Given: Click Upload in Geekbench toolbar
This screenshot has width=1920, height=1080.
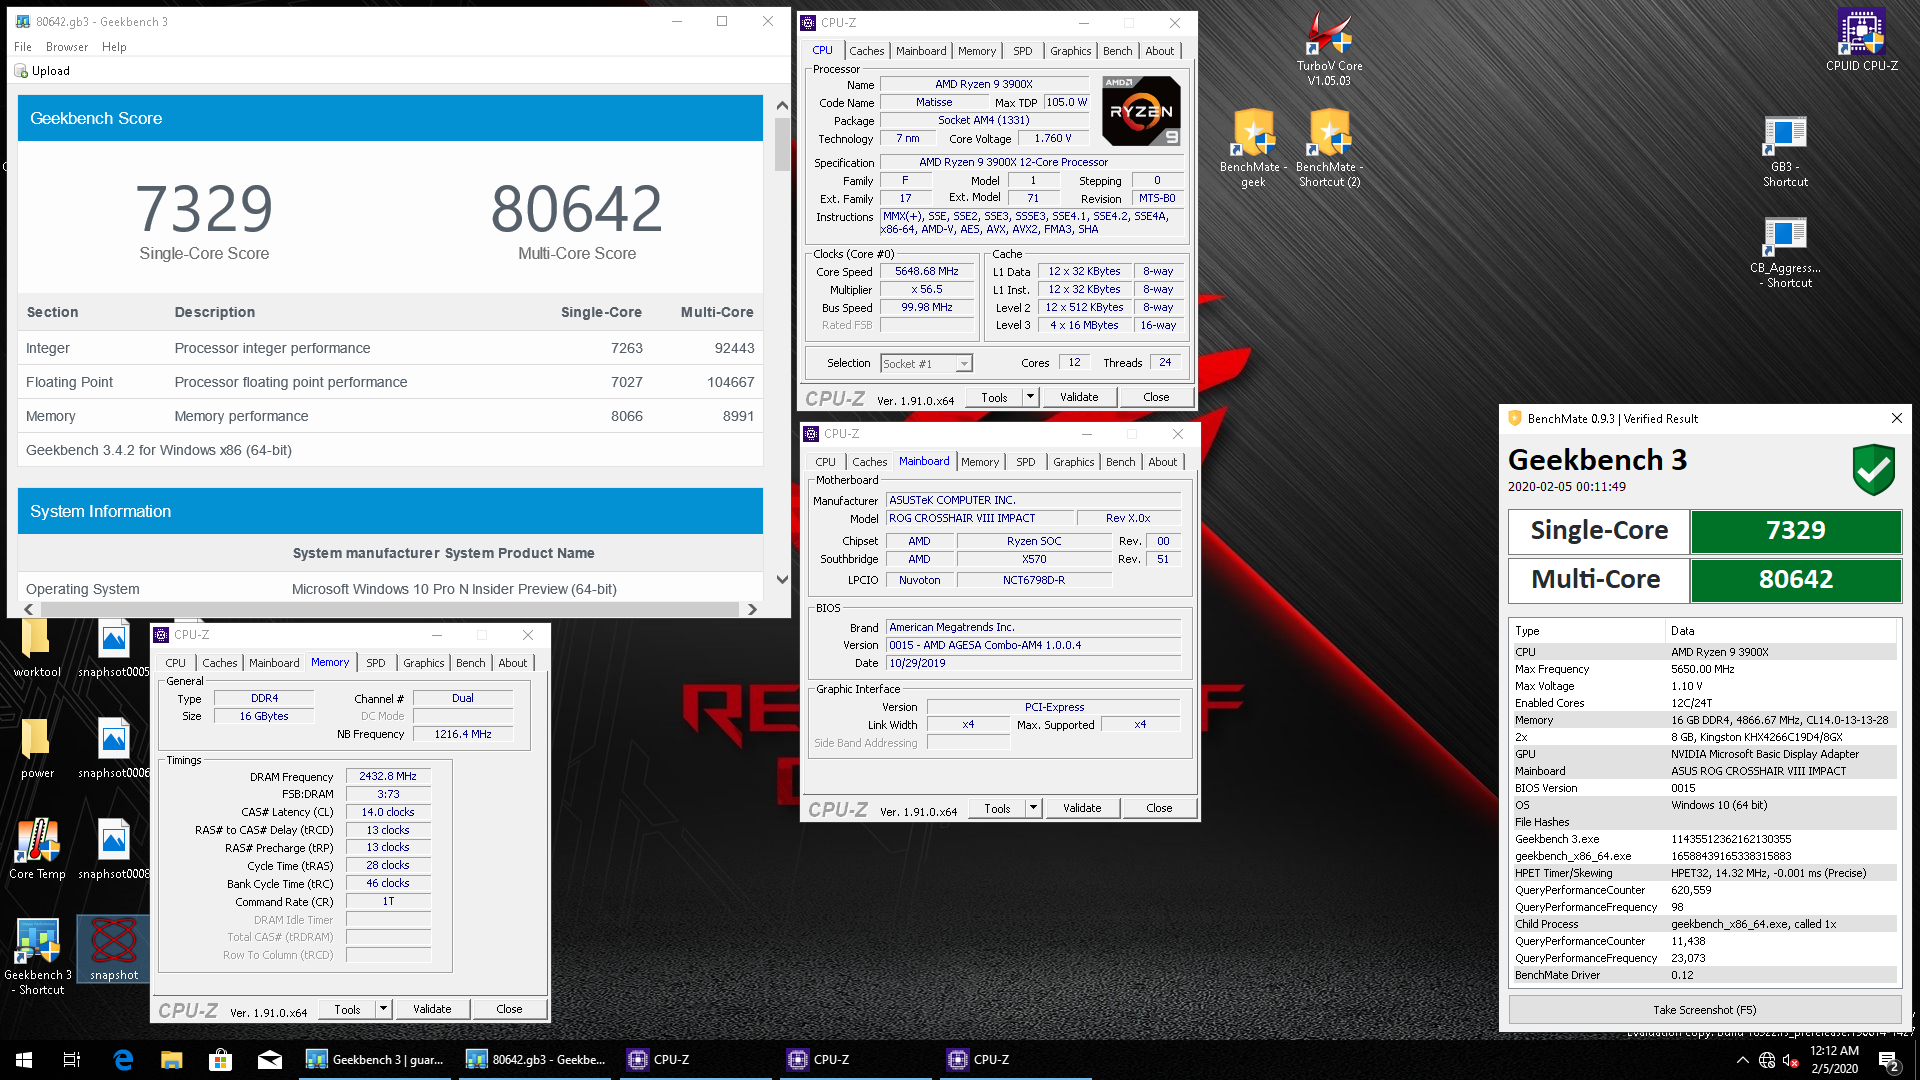Looking at the screenshot, I should tap(42, 71).
